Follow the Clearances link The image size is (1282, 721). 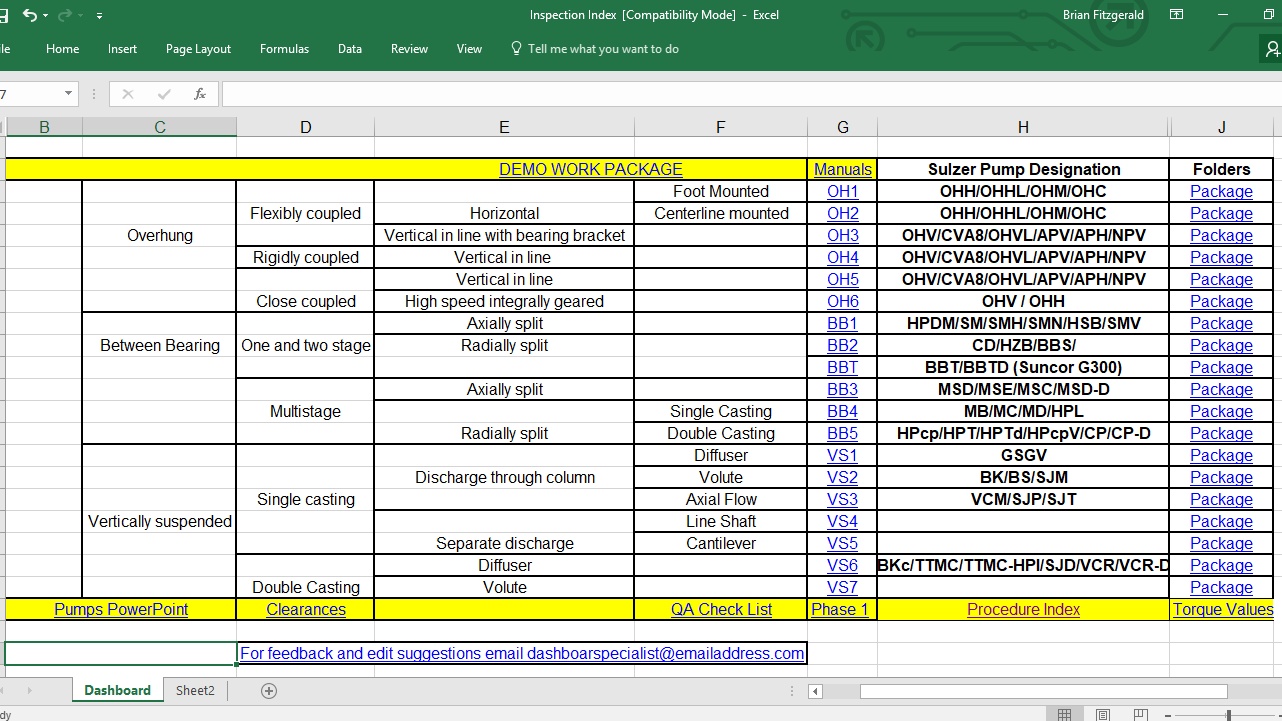[x=306, y=610]
